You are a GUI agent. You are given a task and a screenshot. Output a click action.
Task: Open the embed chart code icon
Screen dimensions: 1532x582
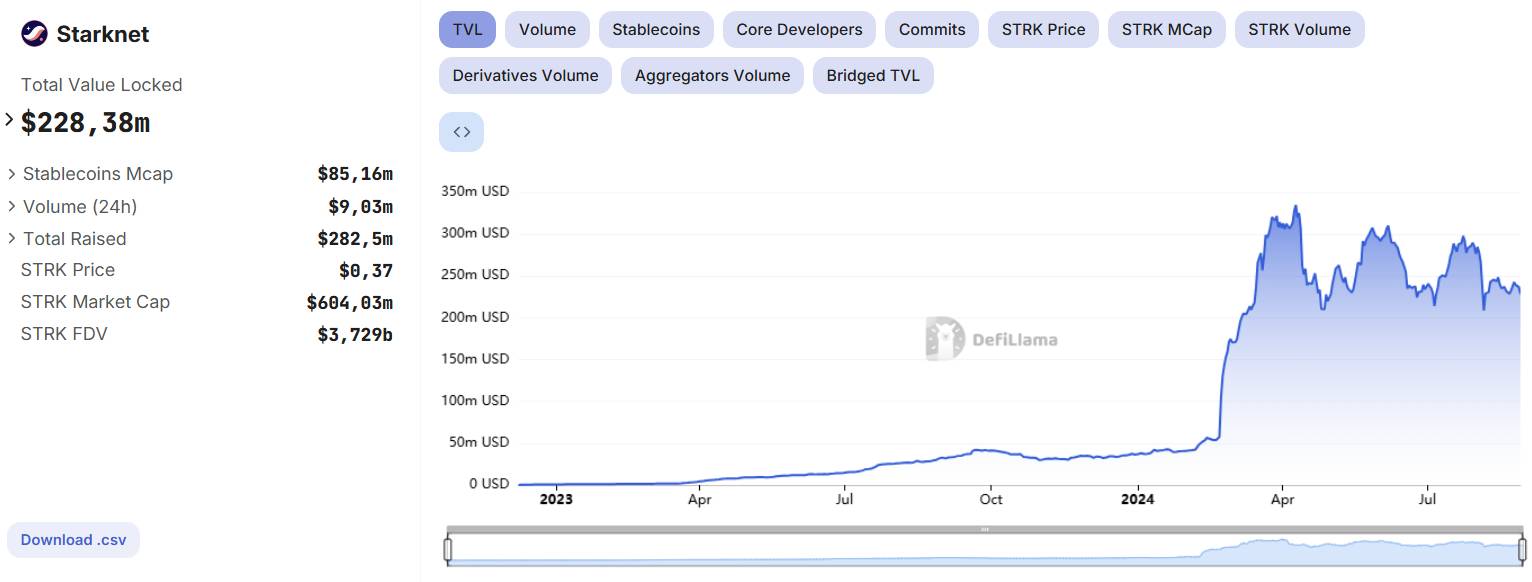point(461,132)
